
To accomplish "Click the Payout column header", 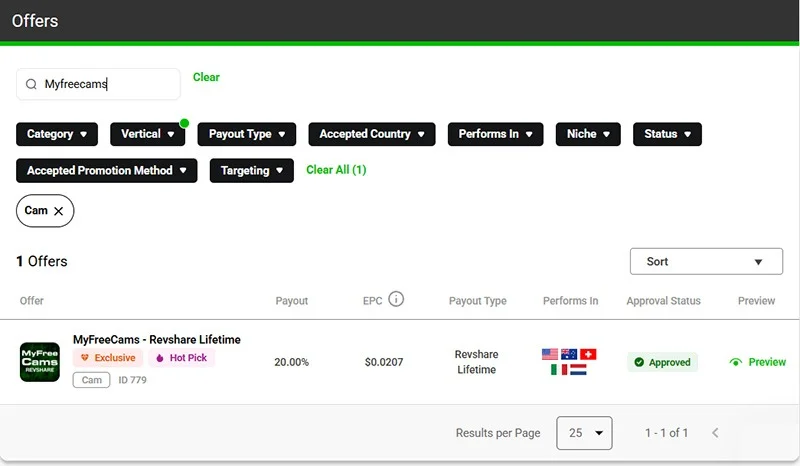I will 292,301.
